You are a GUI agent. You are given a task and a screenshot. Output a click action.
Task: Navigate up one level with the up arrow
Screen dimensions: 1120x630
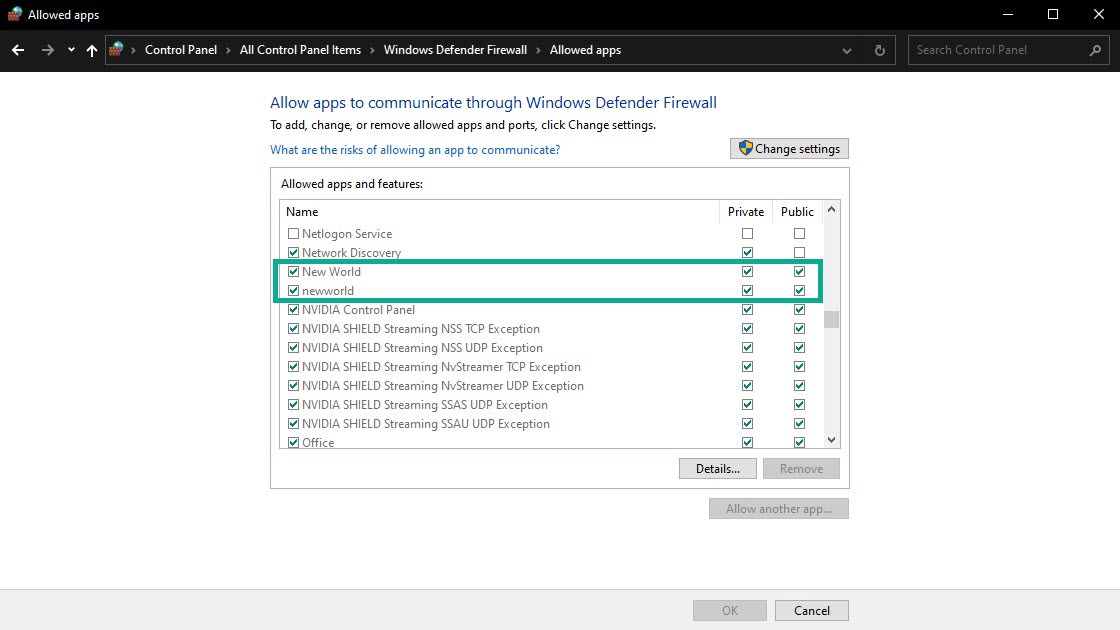[x=91, y=49]
